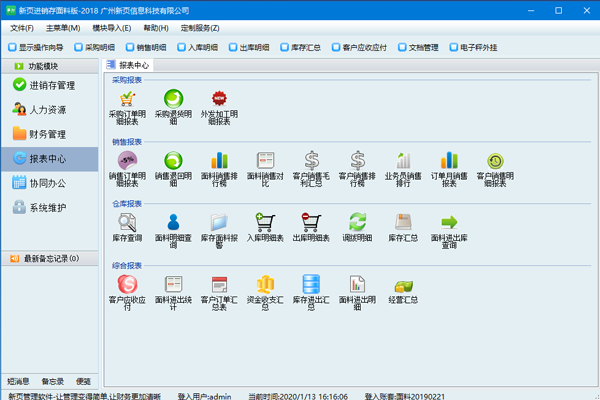Open the 文件(F) menu
600x400 pixels.
coord(22,28)
